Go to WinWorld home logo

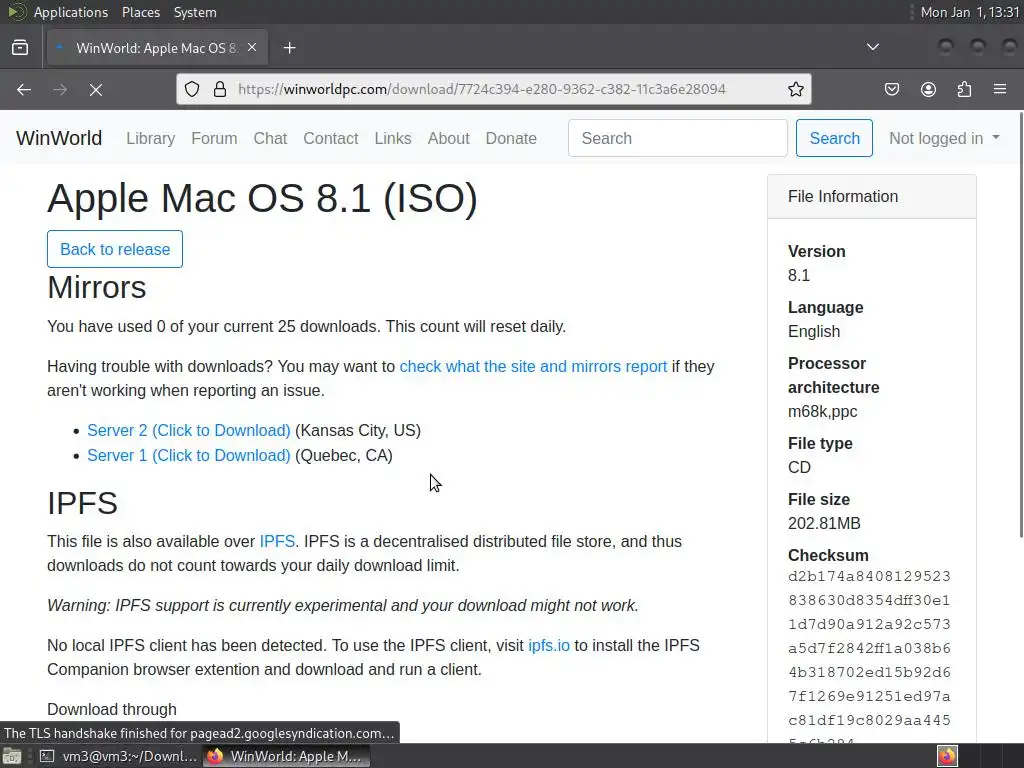pos(59,138)
